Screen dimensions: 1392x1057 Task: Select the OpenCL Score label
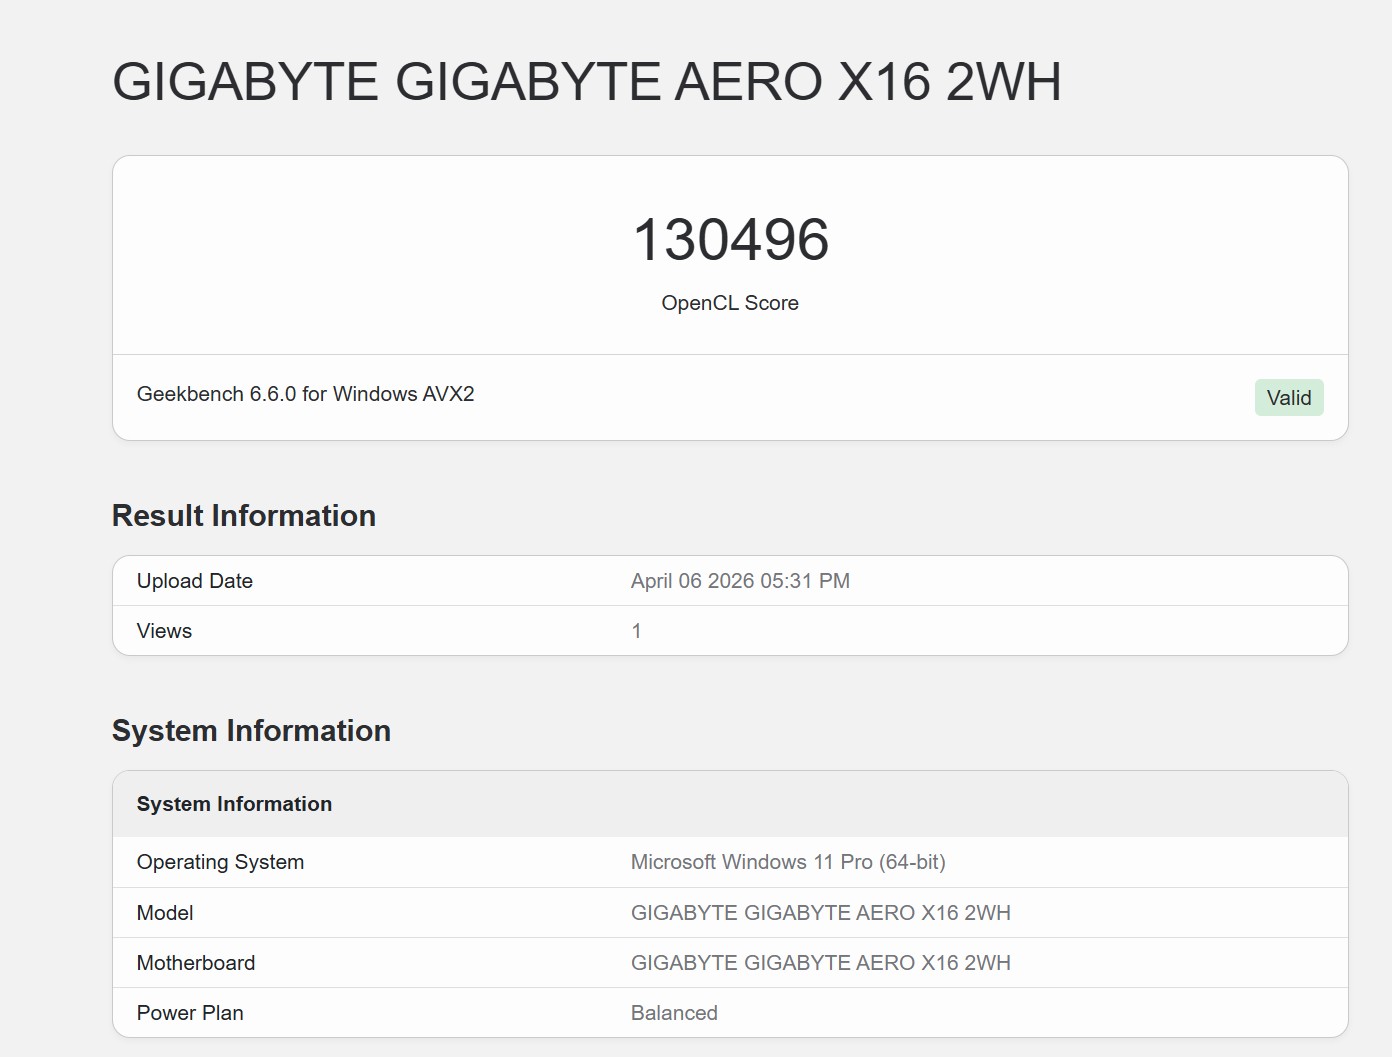(x=730, y=303)
